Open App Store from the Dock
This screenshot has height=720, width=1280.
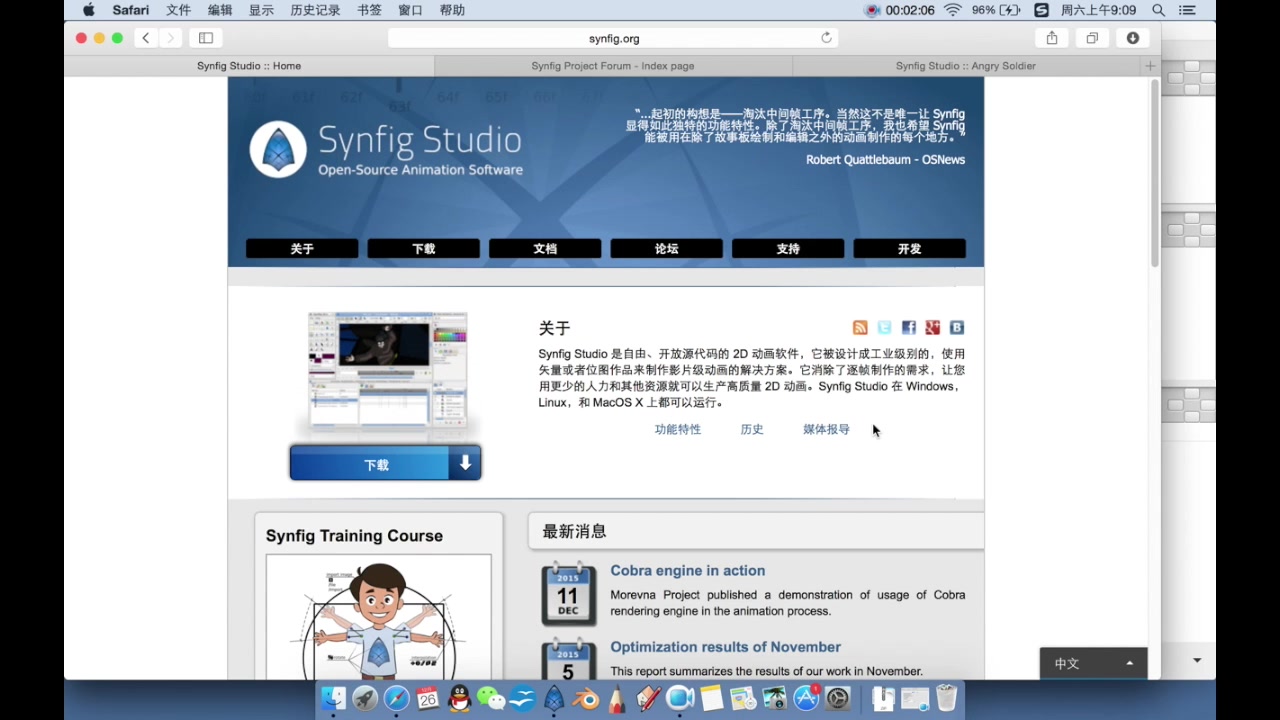(807, 698)
